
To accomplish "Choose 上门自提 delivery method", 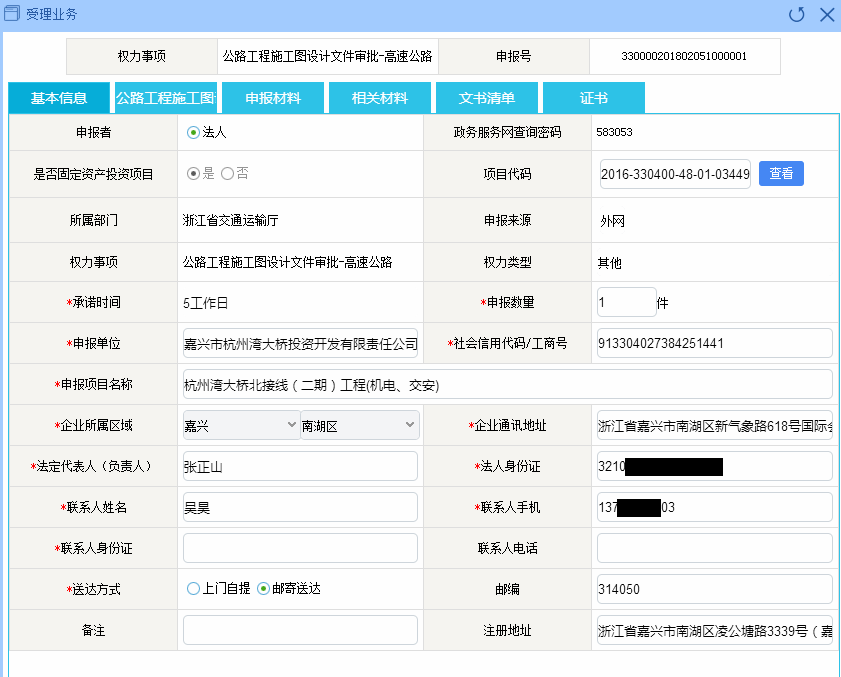I will [x=193, y=589].
